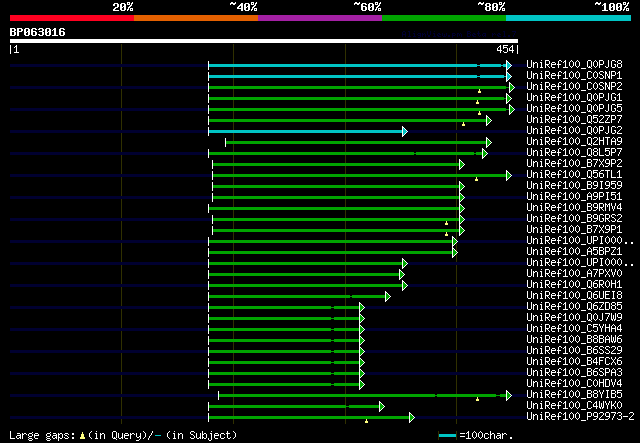Image resolution: width=640 pixels, height=443 pixels.
Task: Select the orange ~40% identity legend segment
Action: click(x=196, y=18)
